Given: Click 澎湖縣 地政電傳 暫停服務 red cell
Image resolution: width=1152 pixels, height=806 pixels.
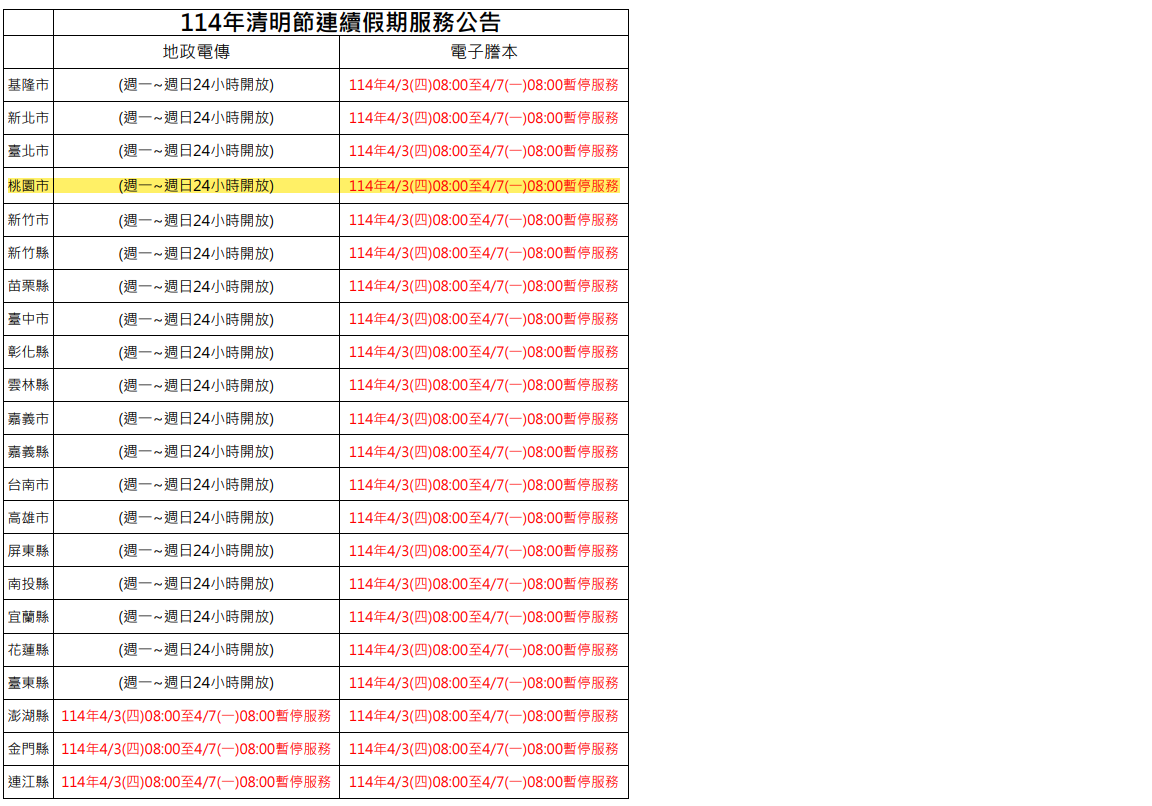Looking at the screenshot, I should [x=196, y=716].
